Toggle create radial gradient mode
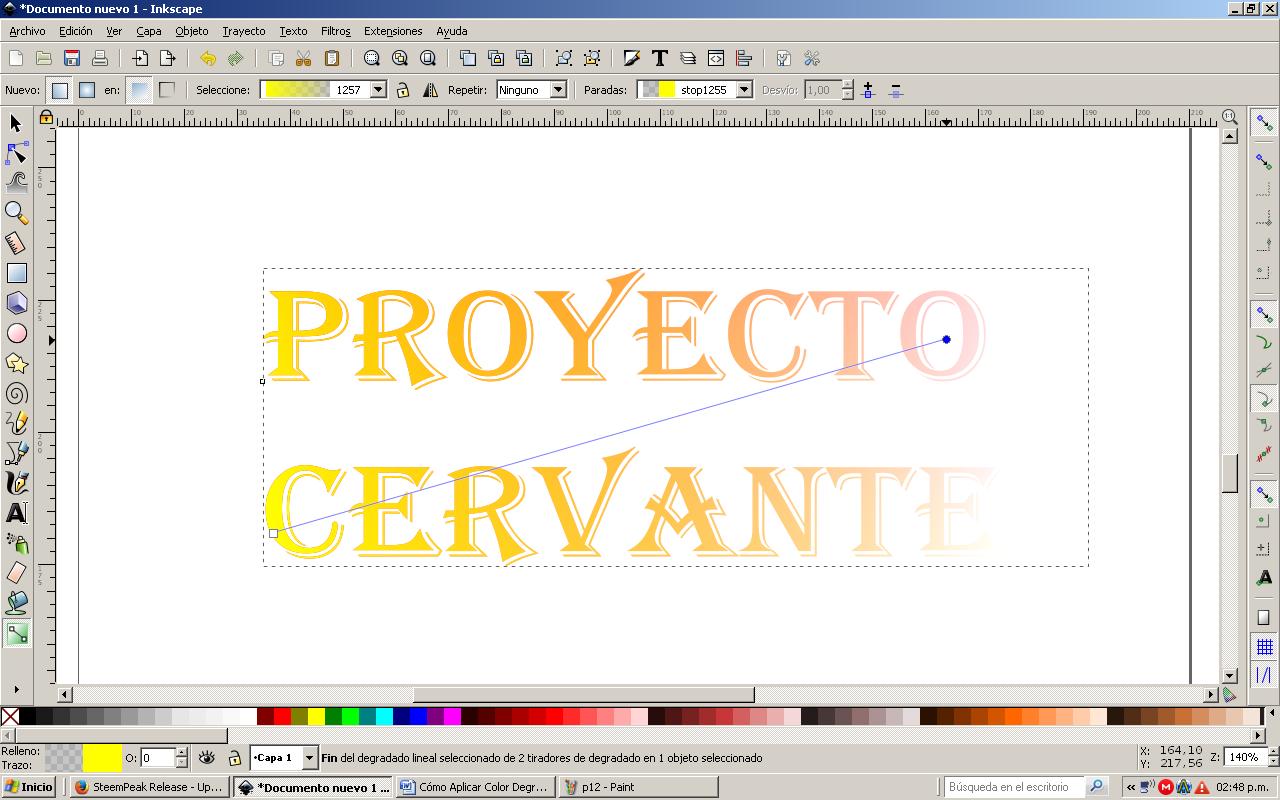 [87, 90]
